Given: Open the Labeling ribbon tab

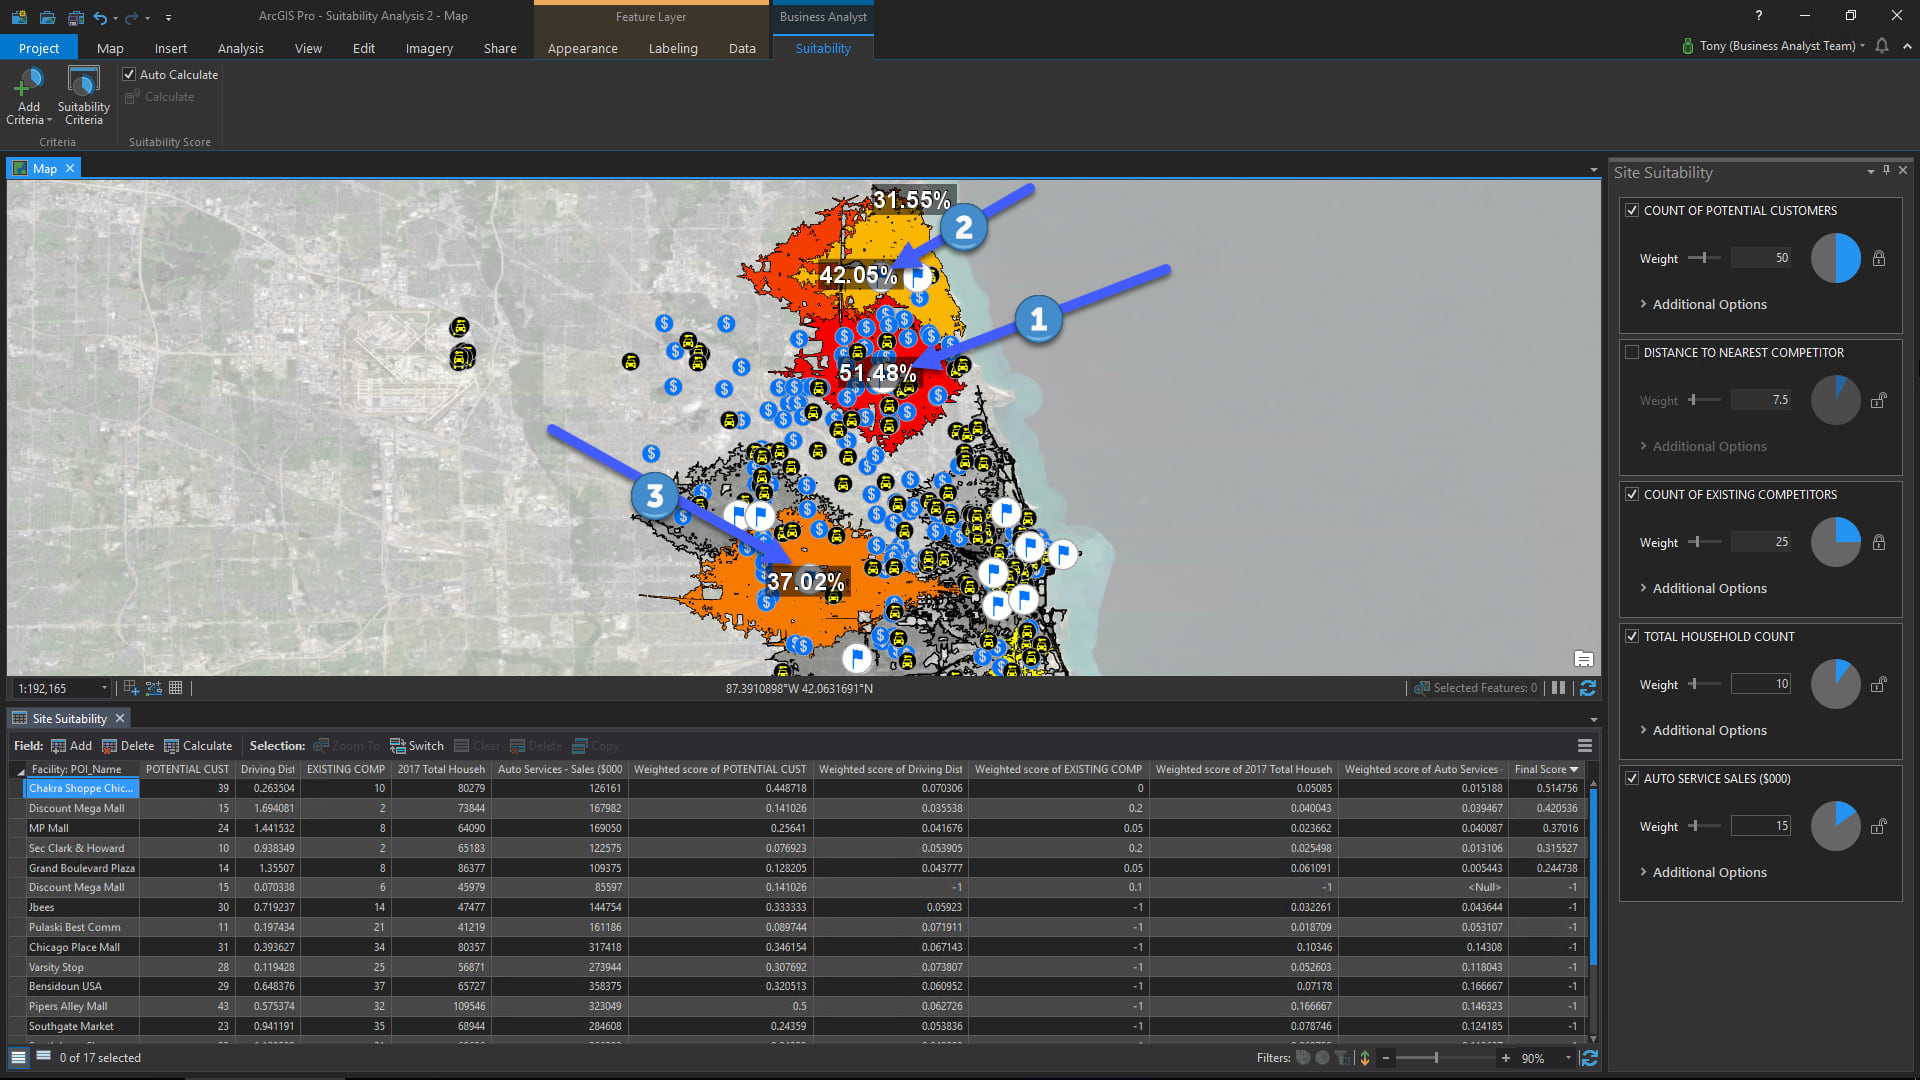Looking at the screenshot, I should tap(672, 48).
